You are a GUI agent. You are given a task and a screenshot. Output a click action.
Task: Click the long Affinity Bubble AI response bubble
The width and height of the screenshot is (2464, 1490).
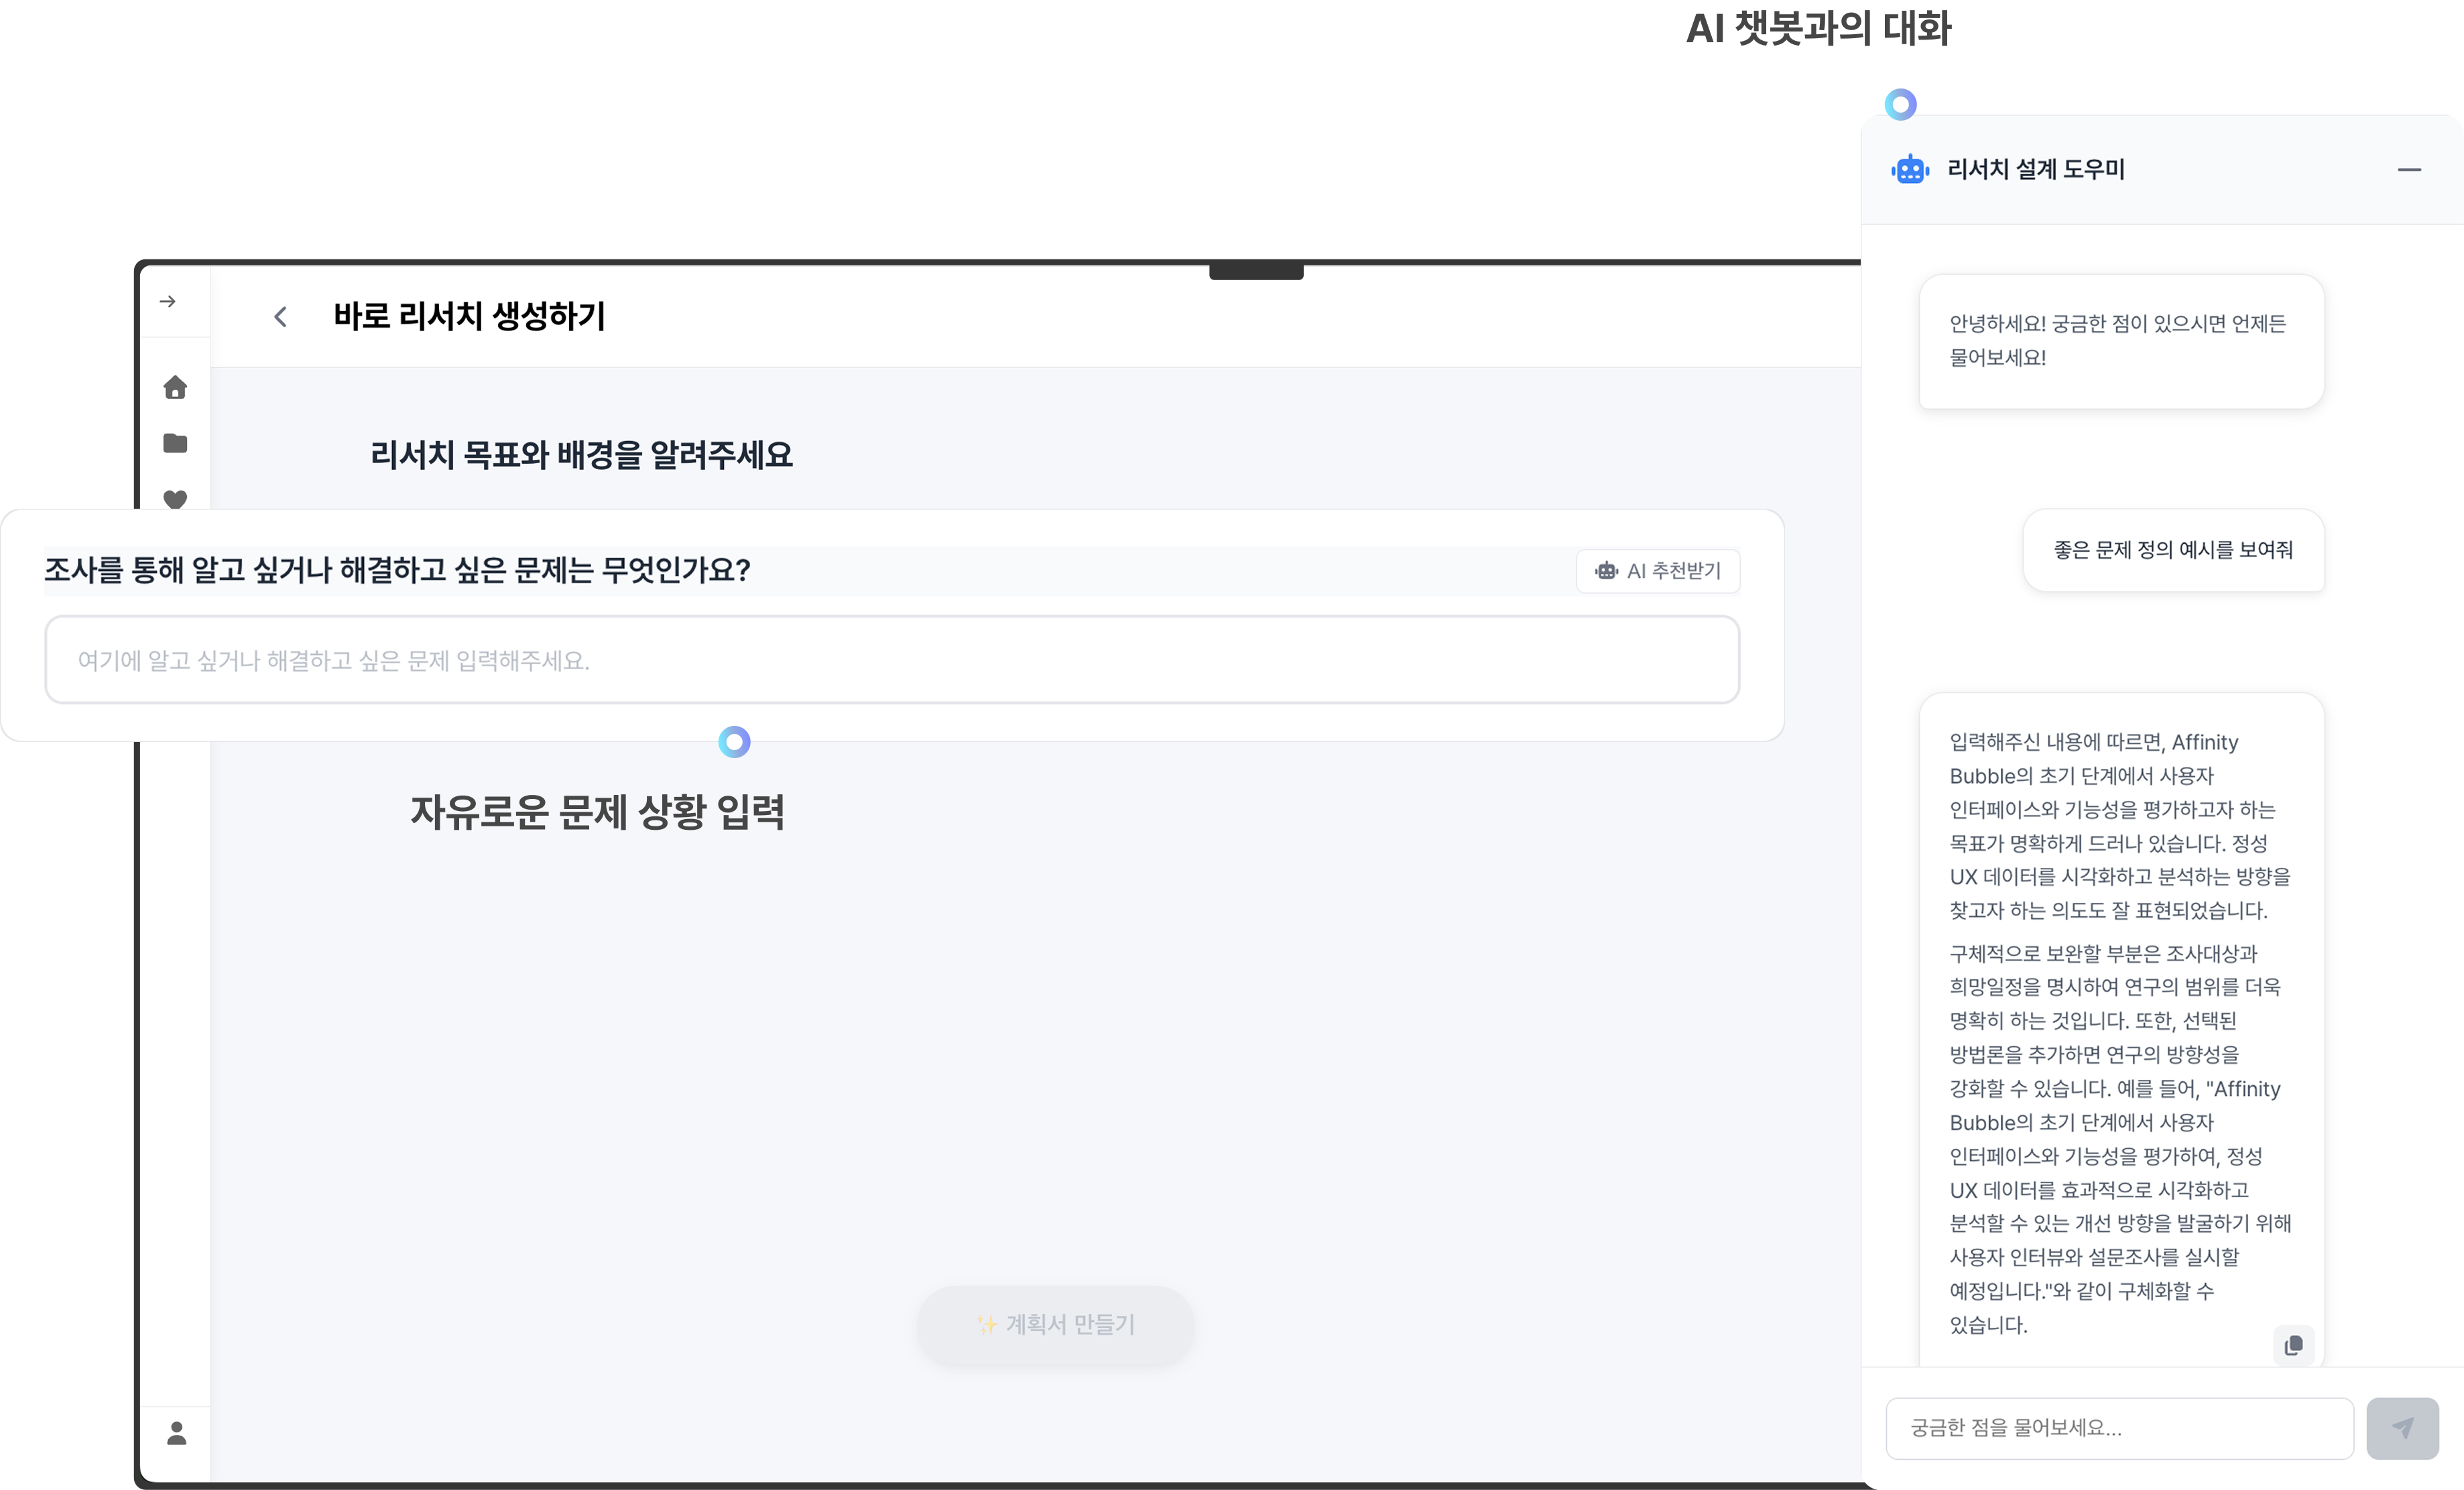tap(2120, 1030)
